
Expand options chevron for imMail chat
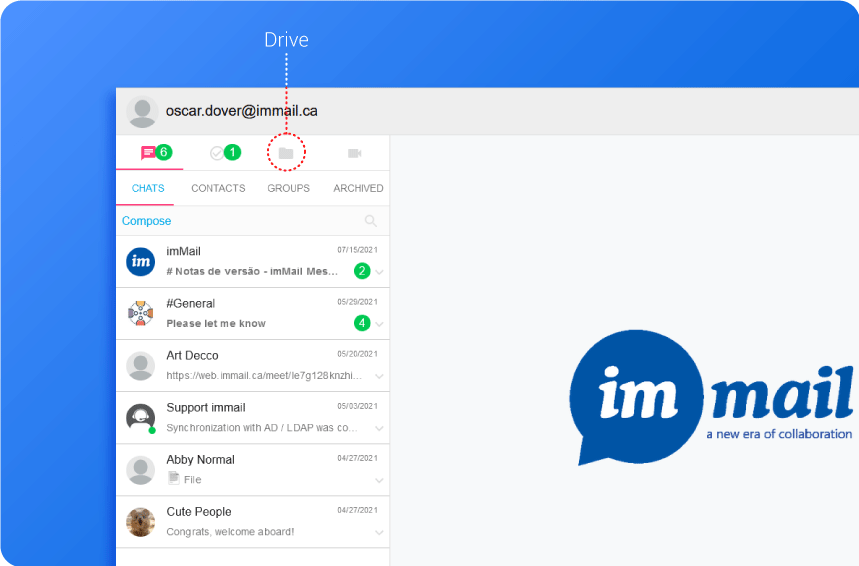(379, 272)
